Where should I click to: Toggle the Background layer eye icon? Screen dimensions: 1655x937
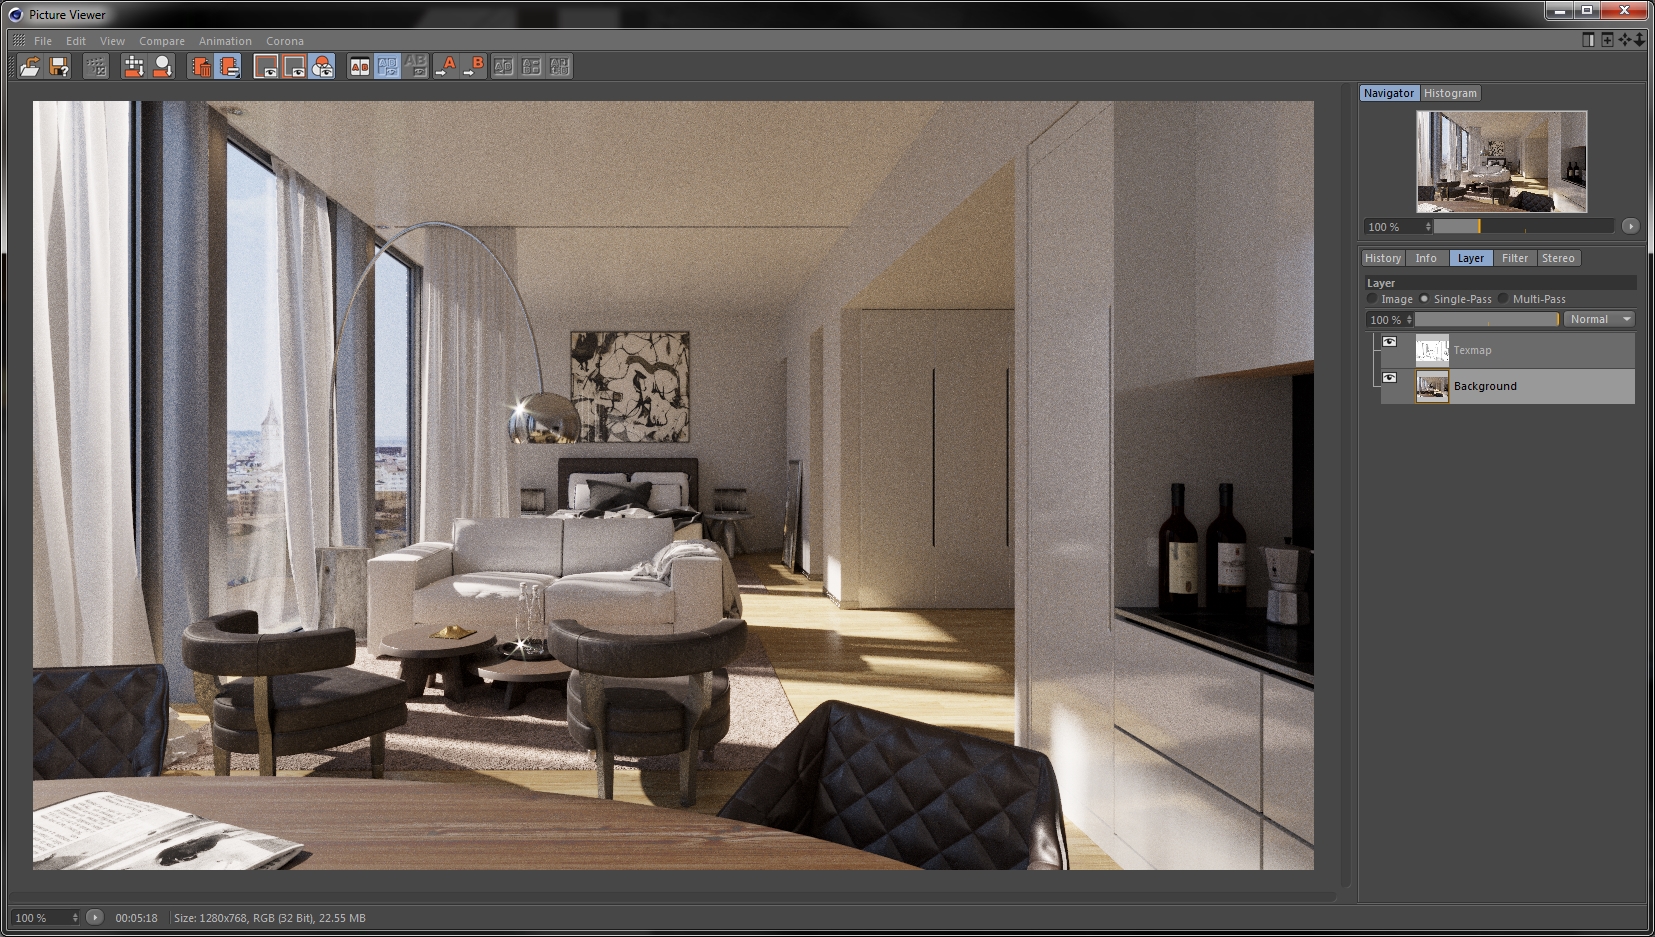pos(1389,378)
